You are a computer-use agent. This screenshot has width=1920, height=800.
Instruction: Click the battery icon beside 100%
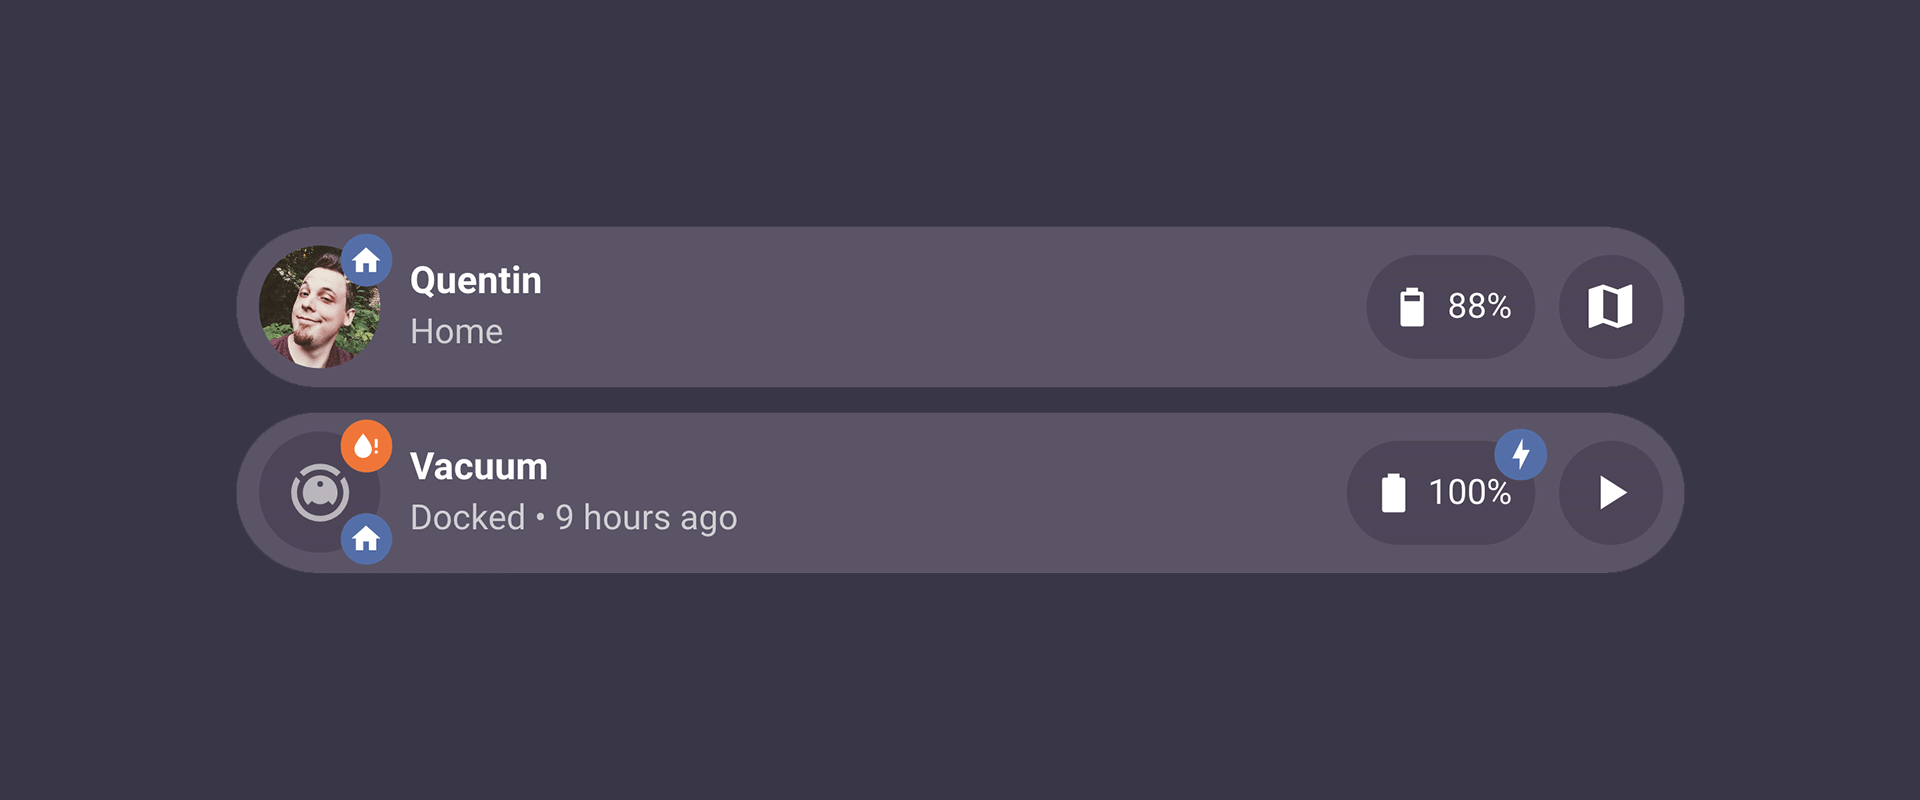[1393, 493]
